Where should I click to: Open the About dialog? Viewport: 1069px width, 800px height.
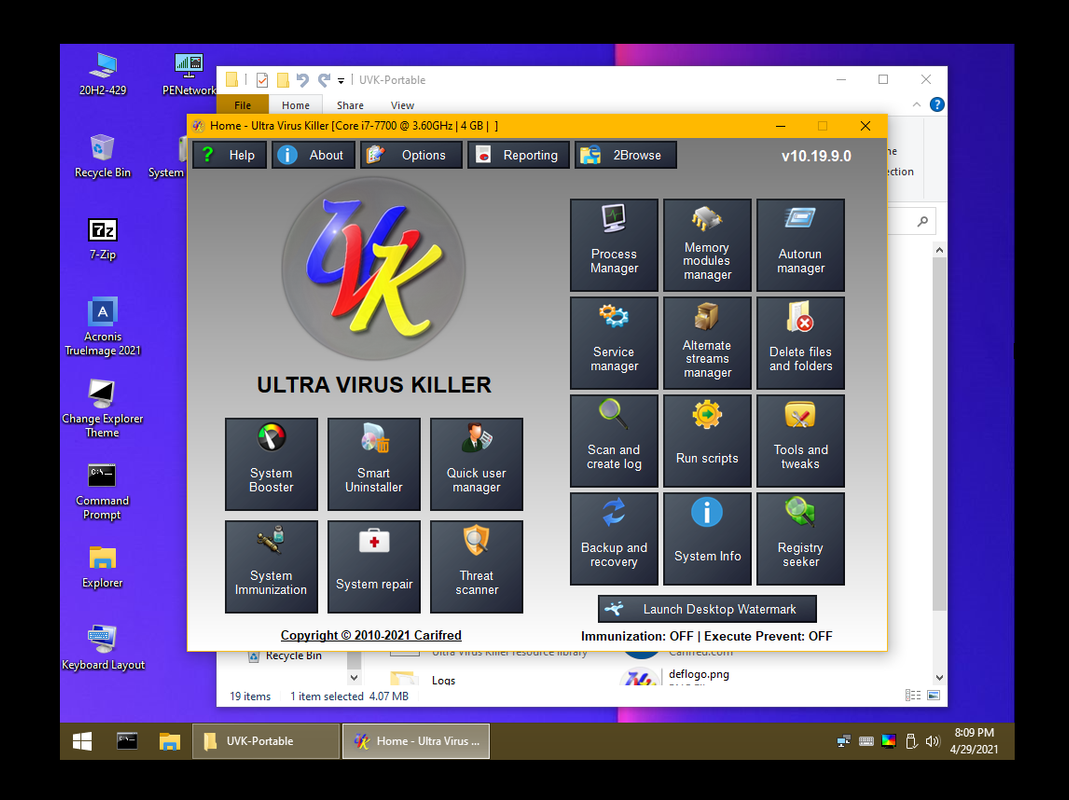click(314, 155)
